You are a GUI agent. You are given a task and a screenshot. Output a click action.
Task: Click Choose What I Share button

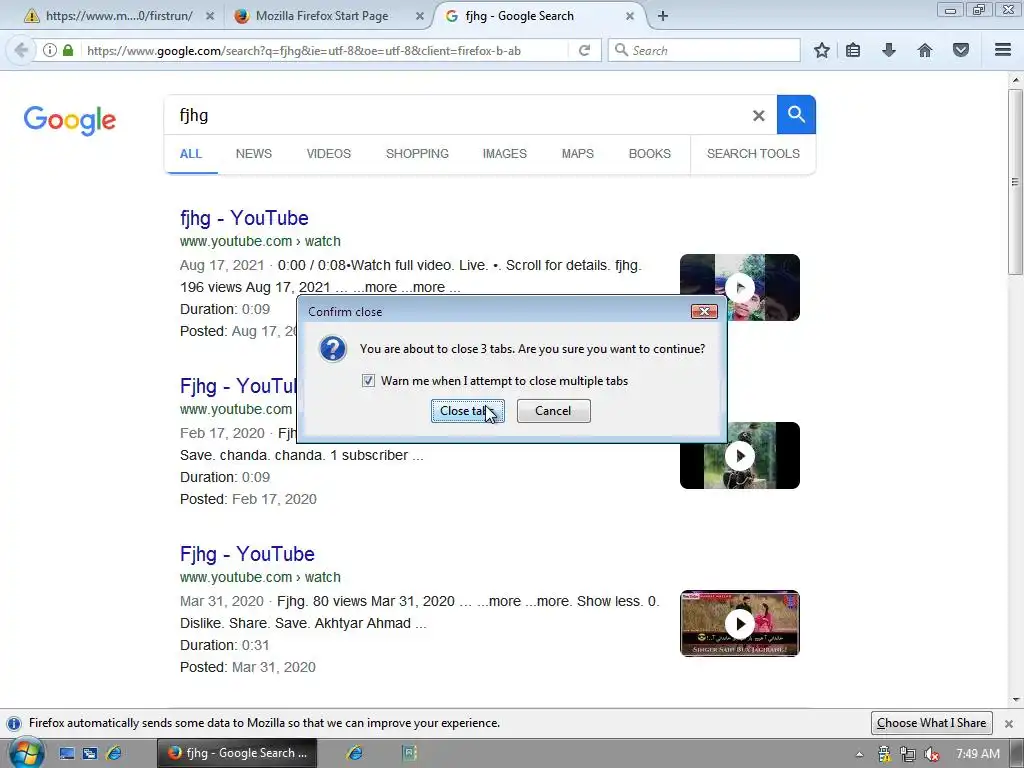931,723
